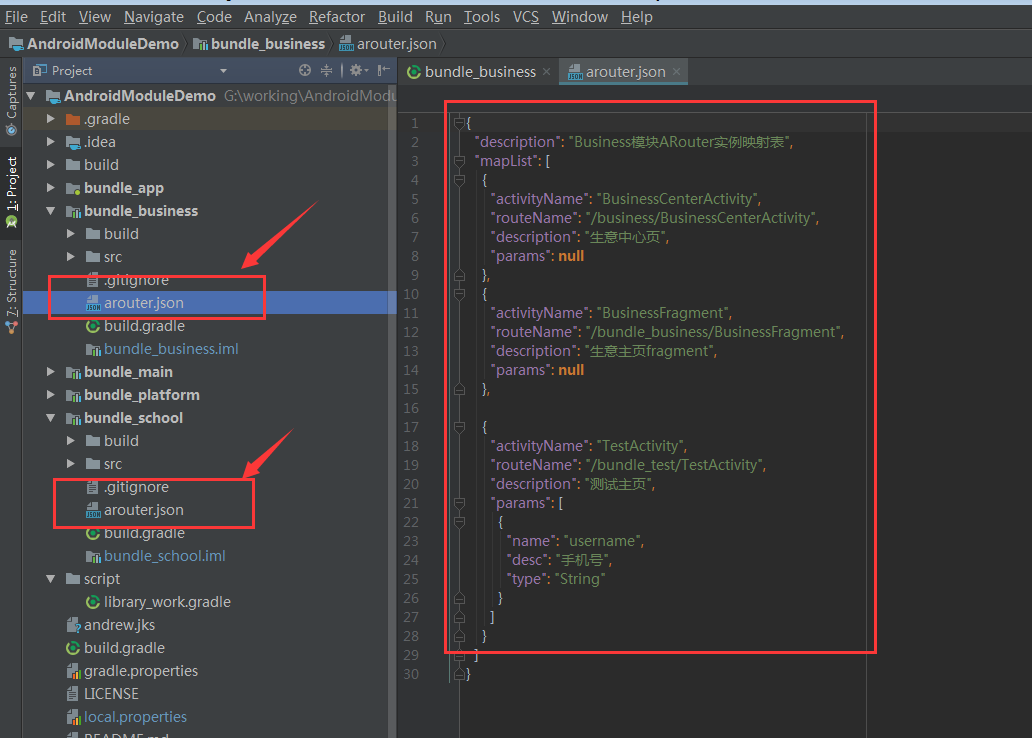Screen dimensions: 1032x738
Task: Click AndroidModuleDemo breadcrumb
Action: point(93,44)
